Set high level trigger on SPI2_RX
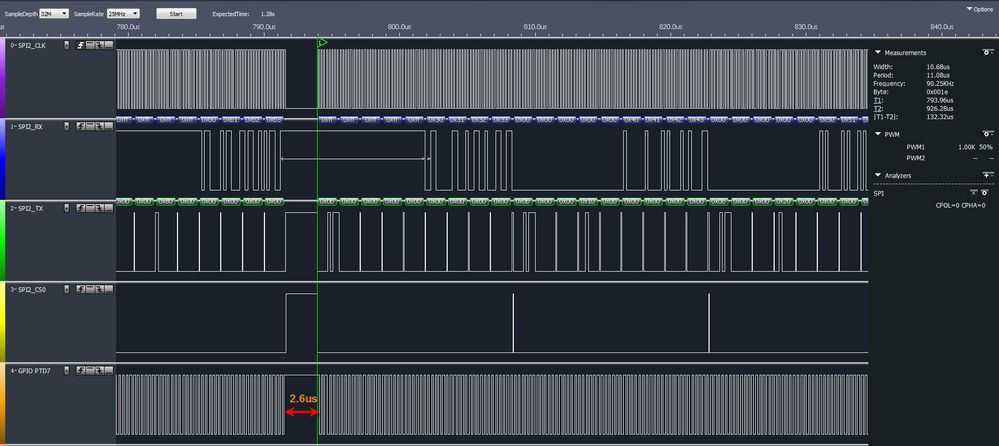The image size is (999, 446). [90, 127]
